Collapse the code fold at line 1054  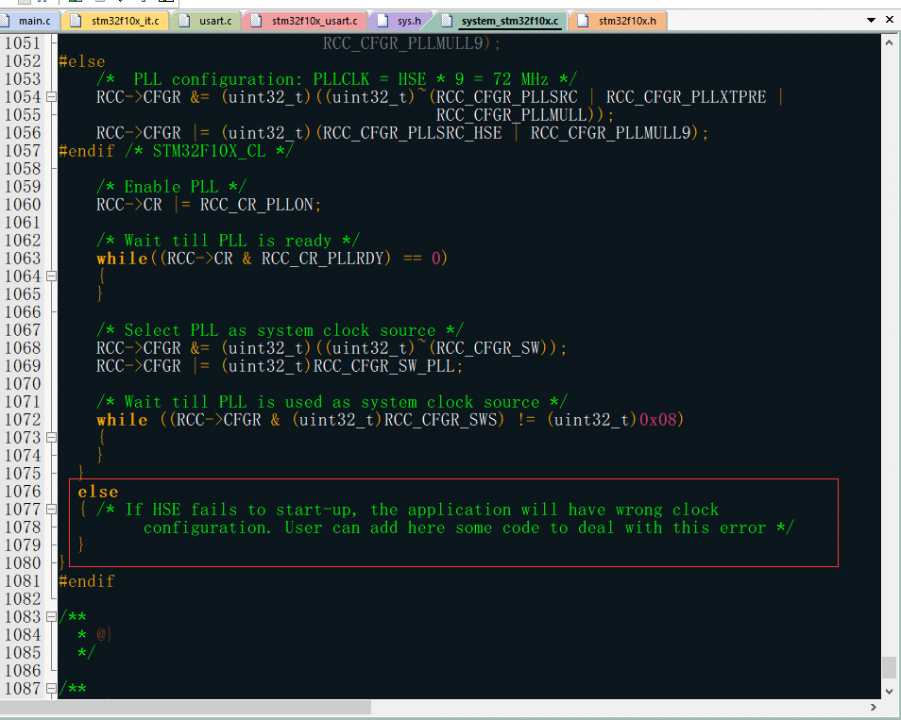pos(52,97)
